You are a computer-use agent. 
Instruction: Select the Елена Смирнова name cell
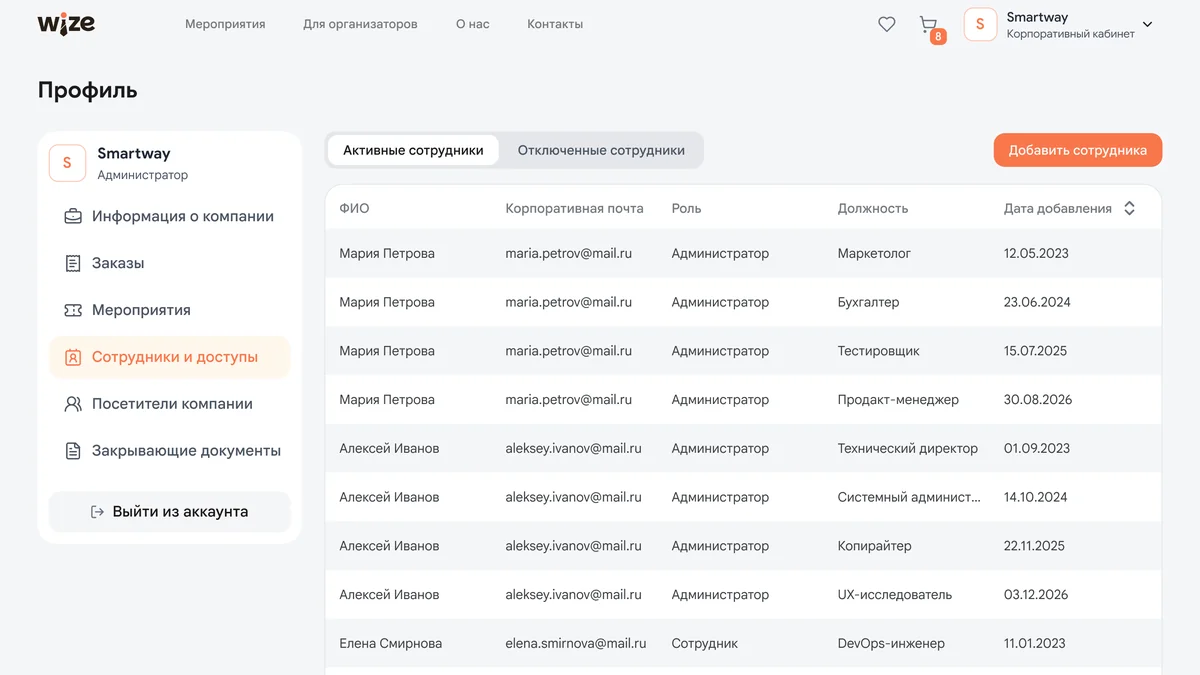tap(390, 643)
